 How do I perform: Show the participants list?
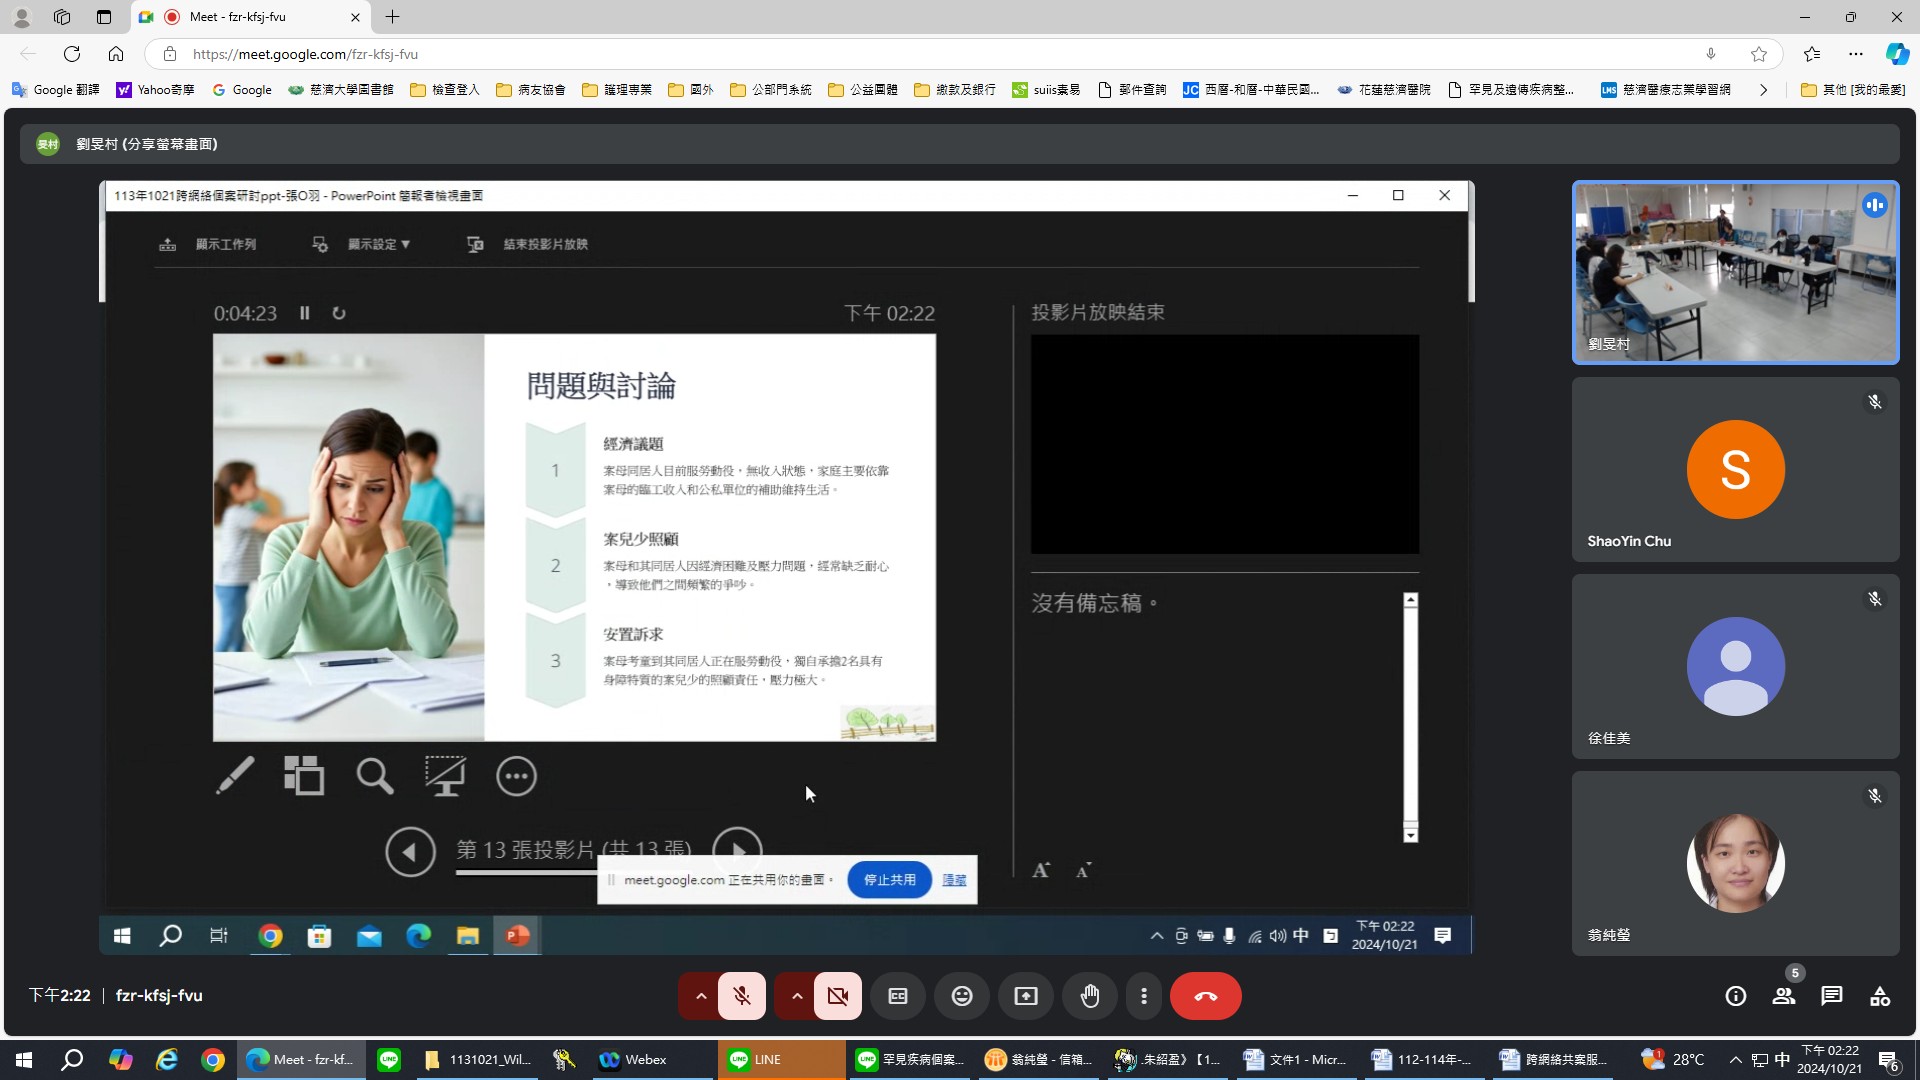1784,996
